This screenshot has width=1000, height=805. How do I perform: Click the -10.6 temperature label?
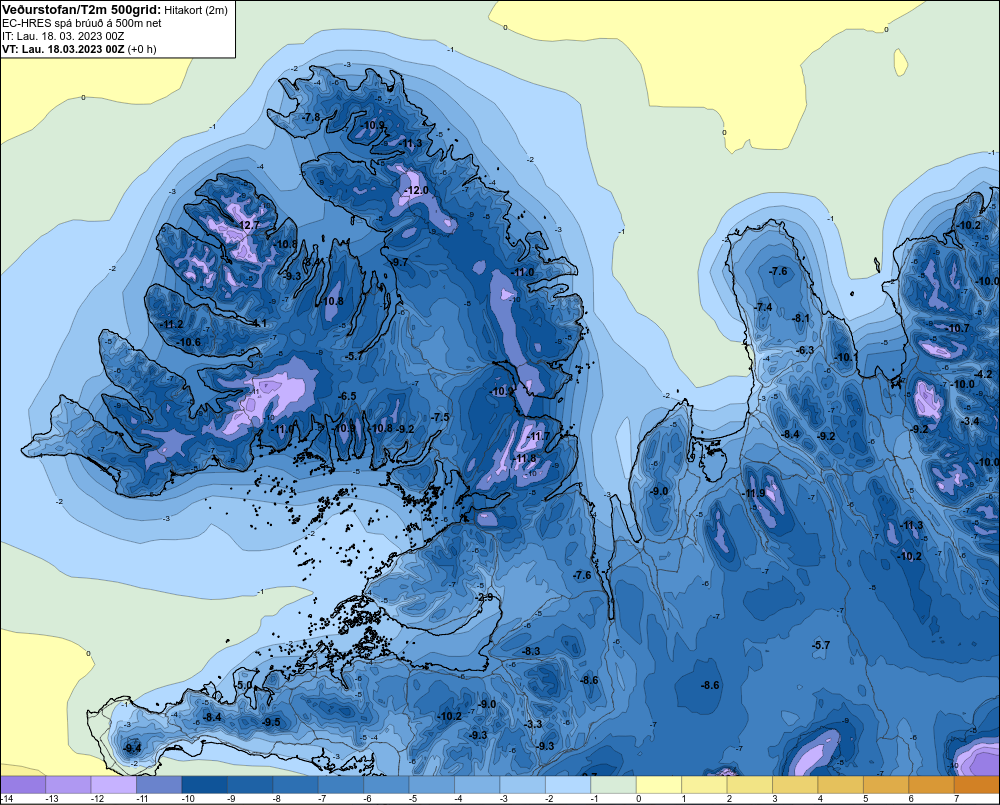(x=189, y=342)
